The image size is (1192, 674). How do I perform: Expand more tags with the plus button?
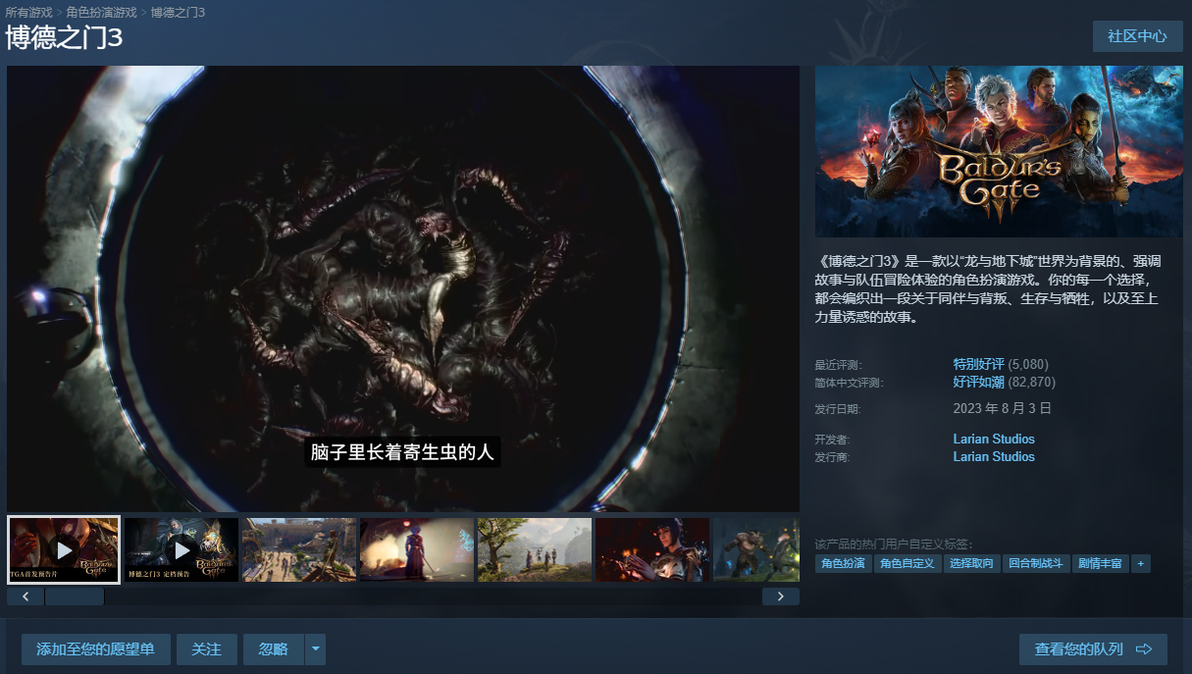pyautogui.click(x=1140, y=563)
